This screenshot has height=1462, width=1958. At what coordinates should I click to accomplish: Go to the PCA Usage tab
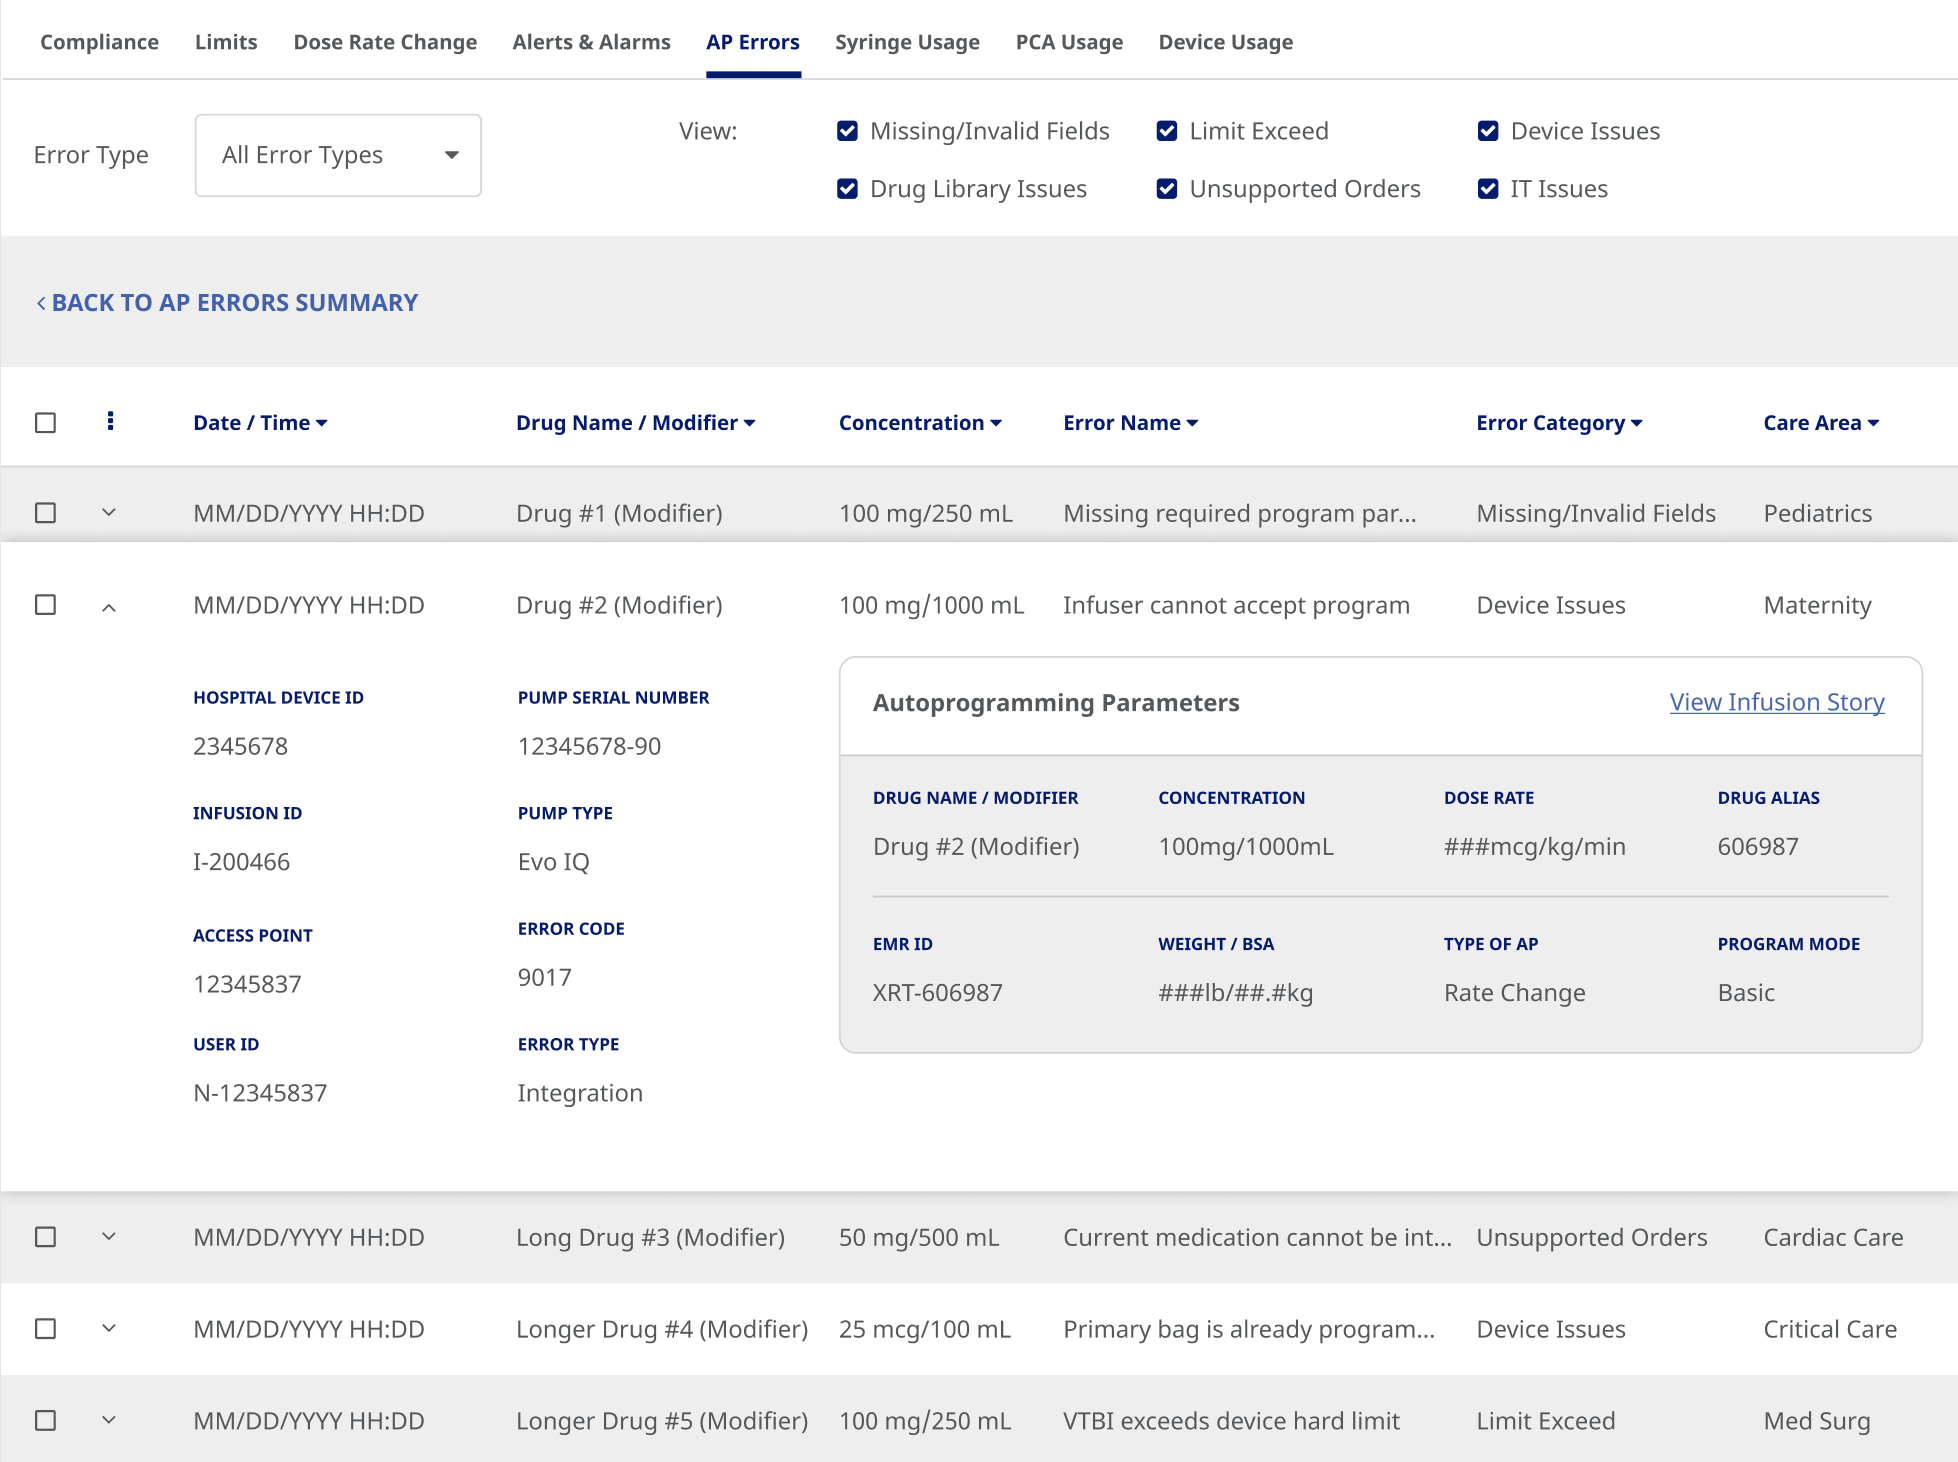(1069, 42)
